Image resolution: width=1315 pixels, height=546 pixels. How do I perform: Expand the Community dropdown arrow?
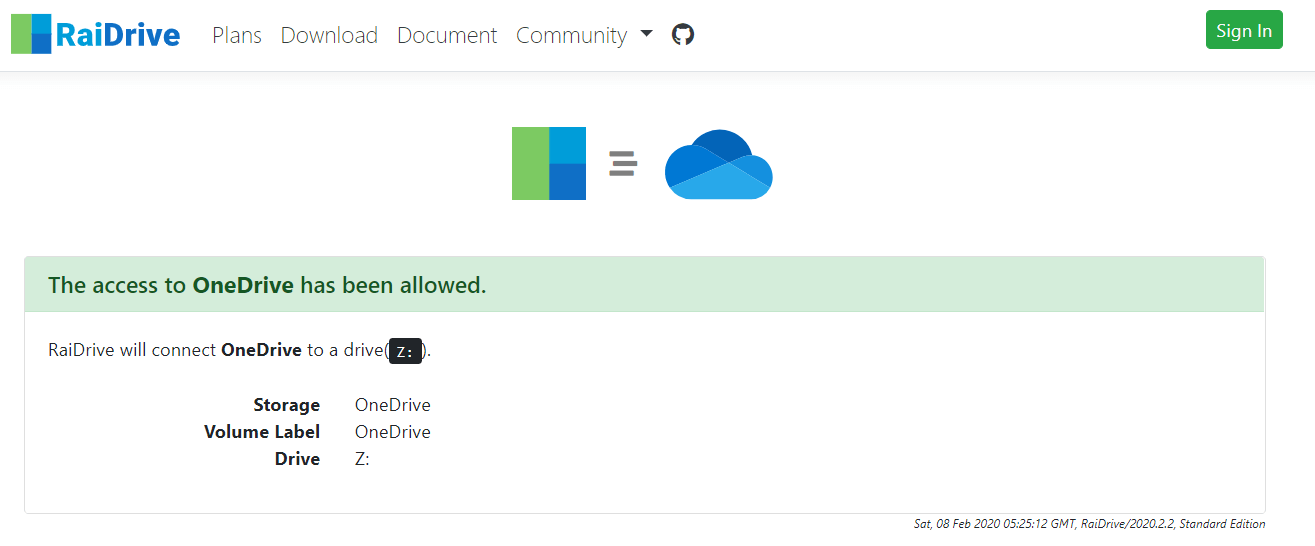coord(646,34)
